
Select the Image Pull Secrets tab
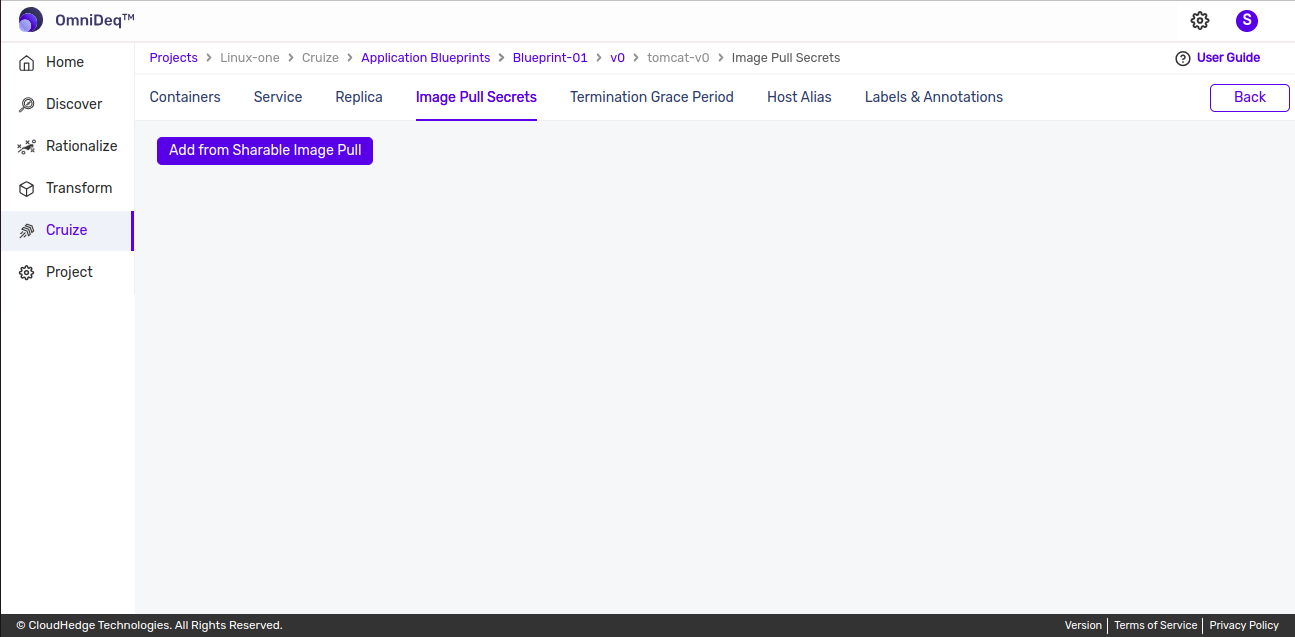pyautogui.click(x=476, y=97)
